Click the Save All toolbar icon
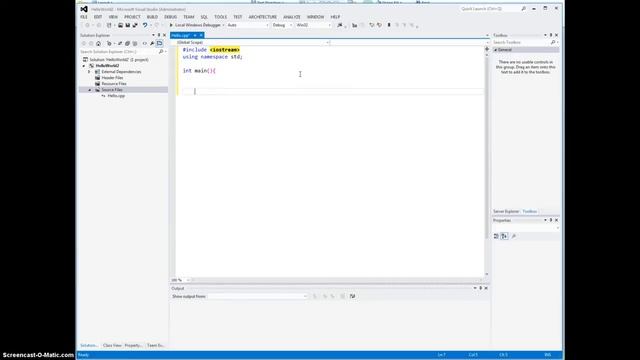 coord(135,25)
